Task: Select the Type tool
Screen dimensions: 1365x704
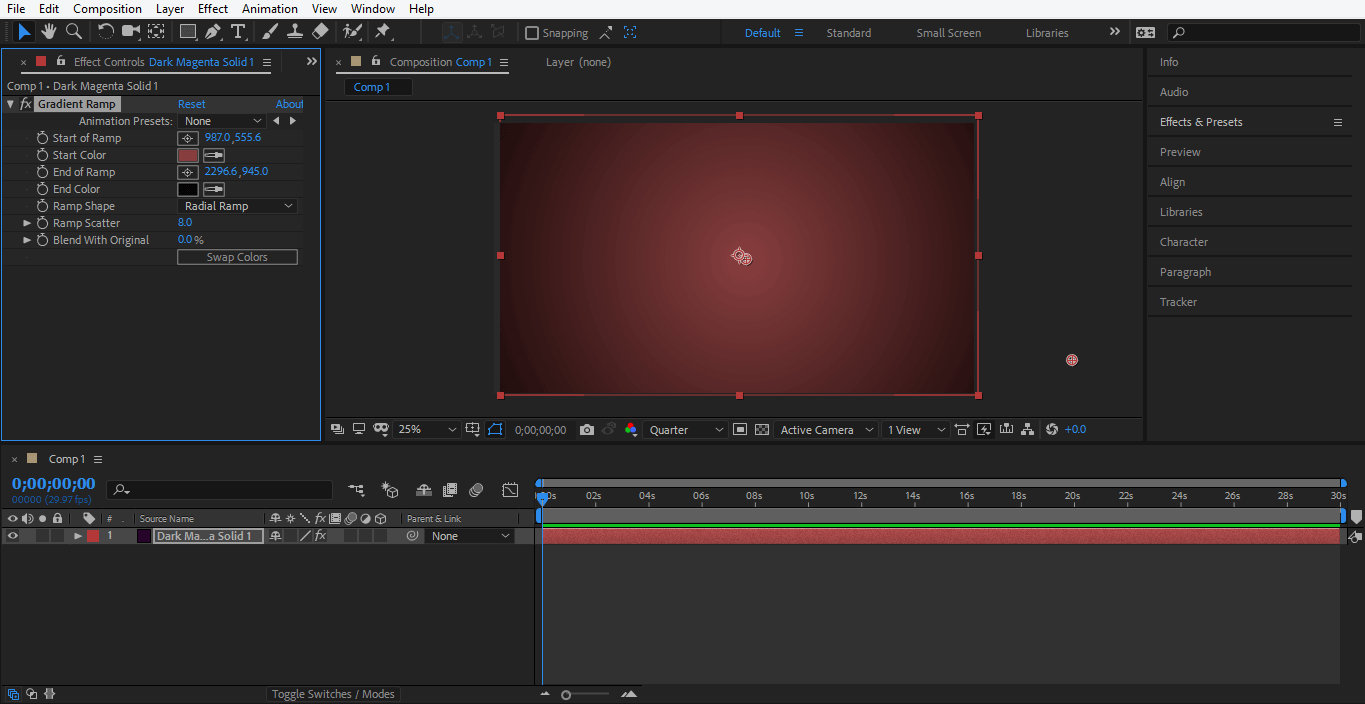Action: tap(238, 32)
